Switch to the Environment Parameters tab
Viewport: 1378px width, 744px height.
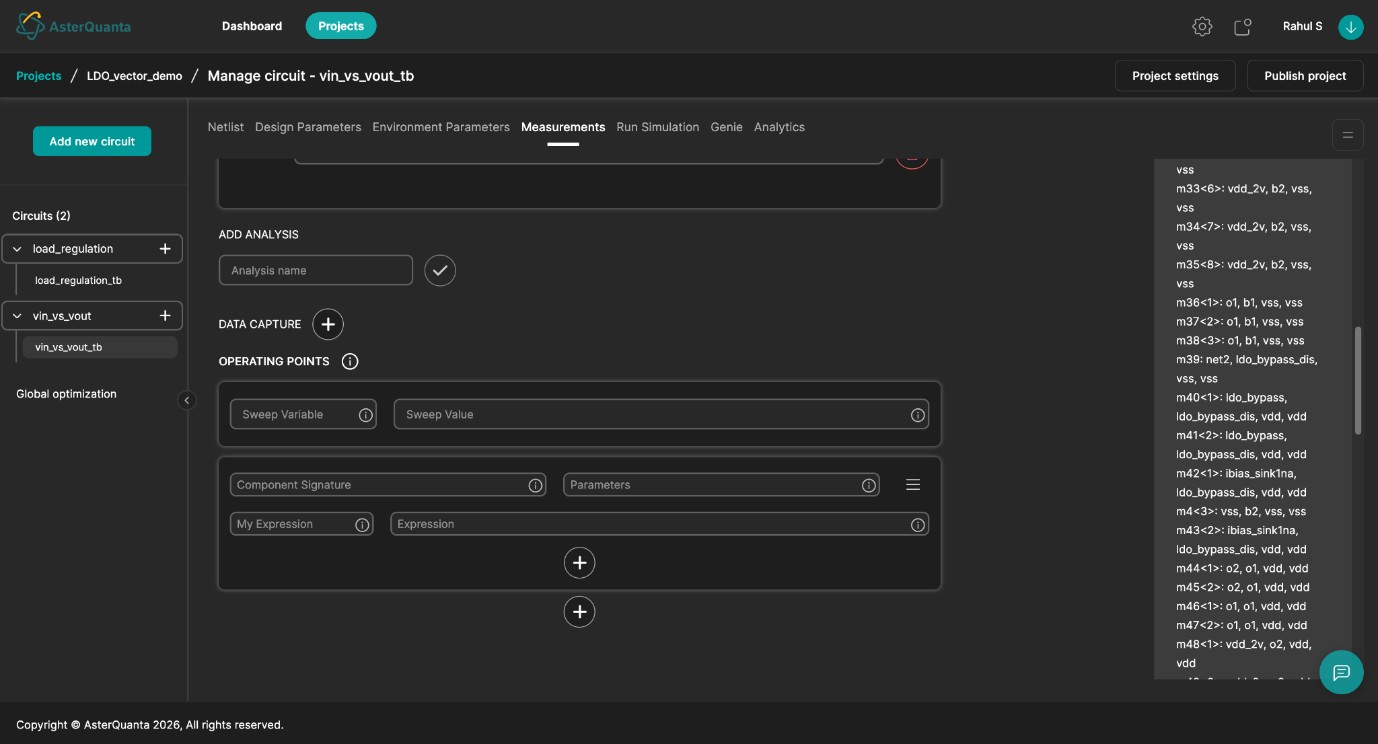tap(441, 127)
